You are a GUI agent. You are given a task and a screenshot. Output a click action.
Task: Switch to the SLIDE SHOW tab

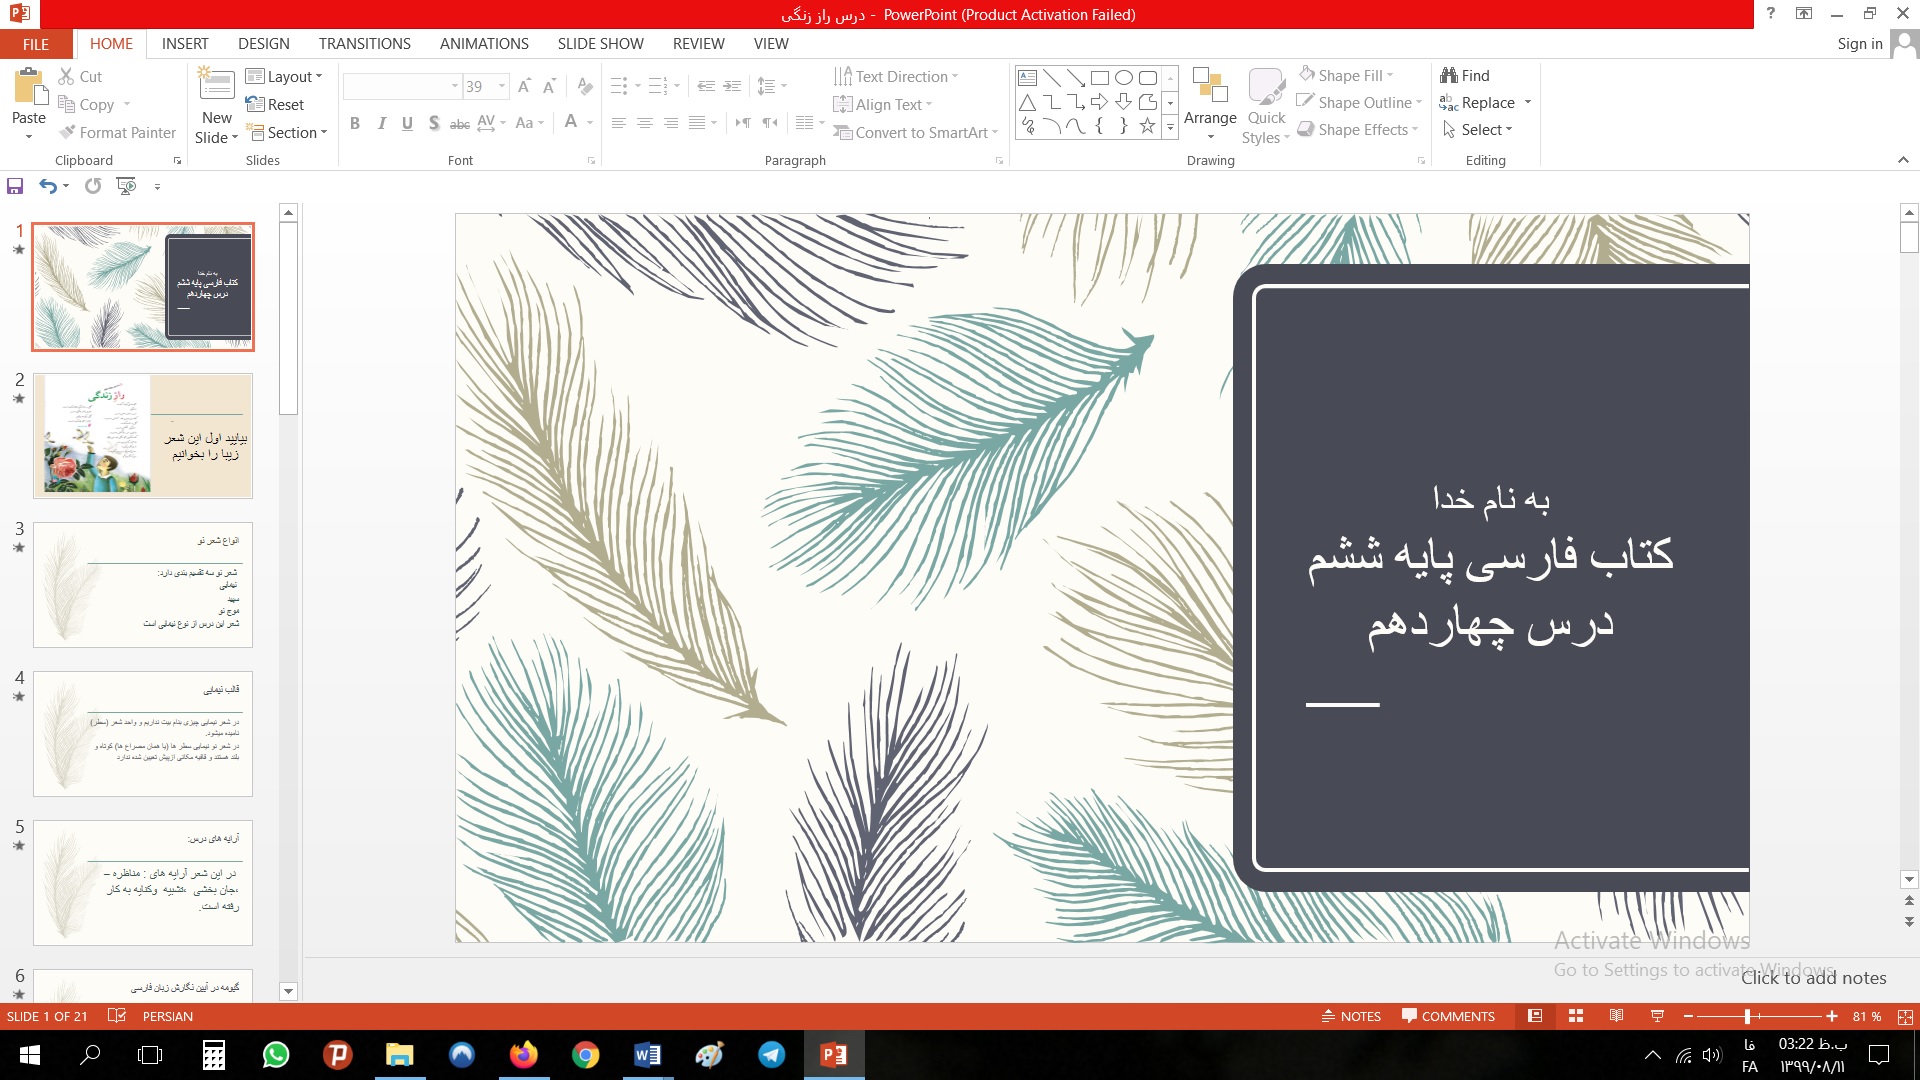pos(600,43)
